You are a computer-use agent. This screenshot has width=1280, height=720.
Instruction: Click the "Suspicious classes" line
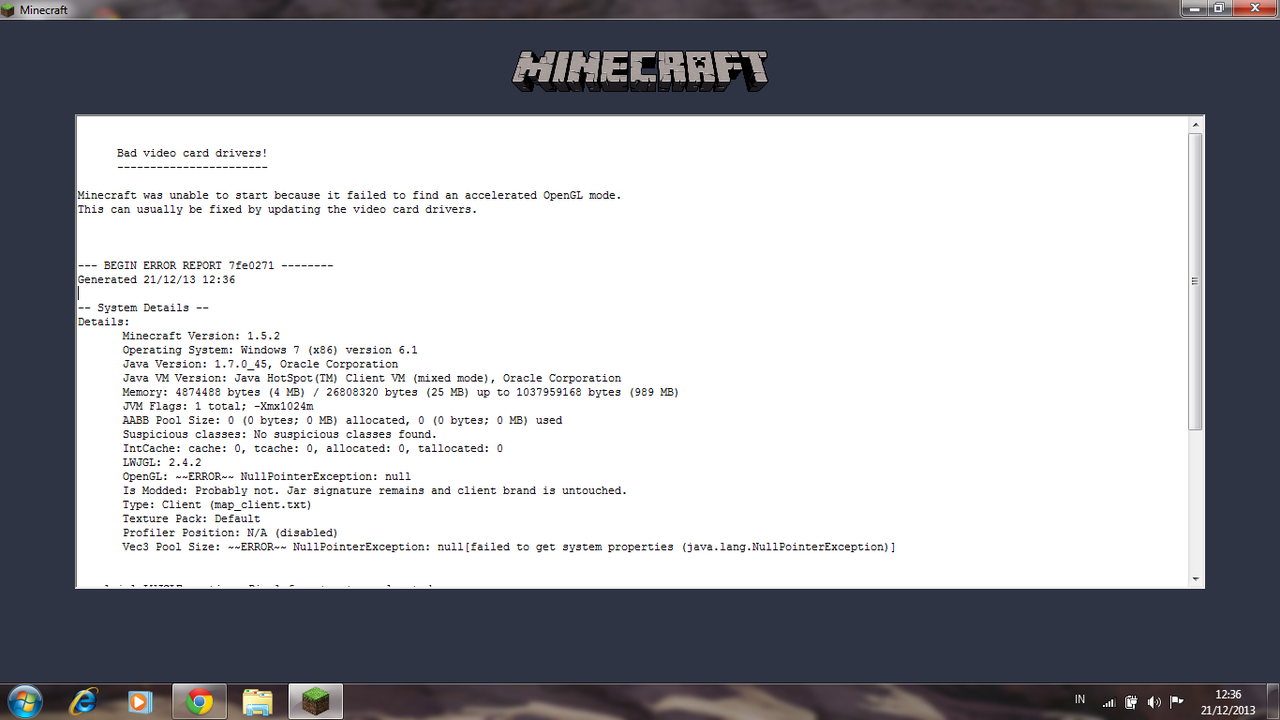pyautogui.click(x=280, y=434)
